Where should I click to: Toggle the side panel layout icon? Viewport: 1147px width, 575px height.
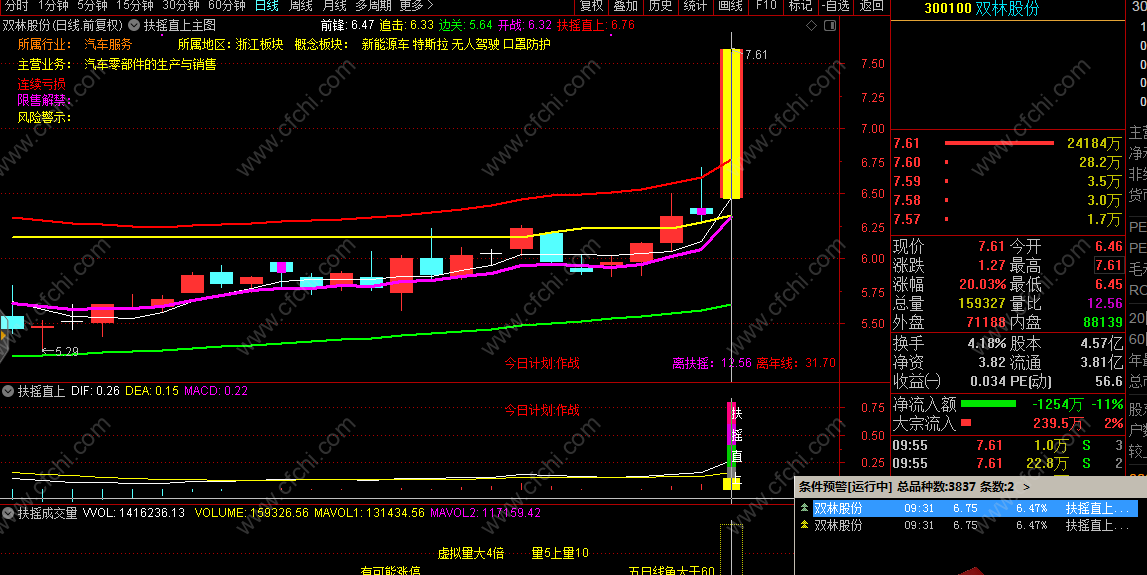830,26
